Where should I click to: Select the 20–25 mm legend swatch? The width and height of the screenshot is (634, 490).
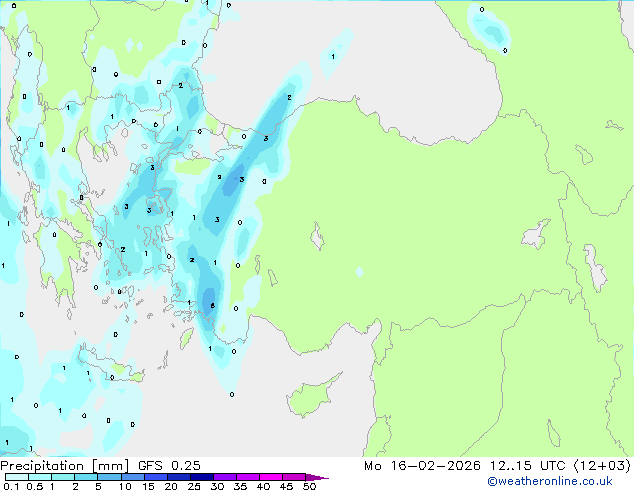point(178,477)
